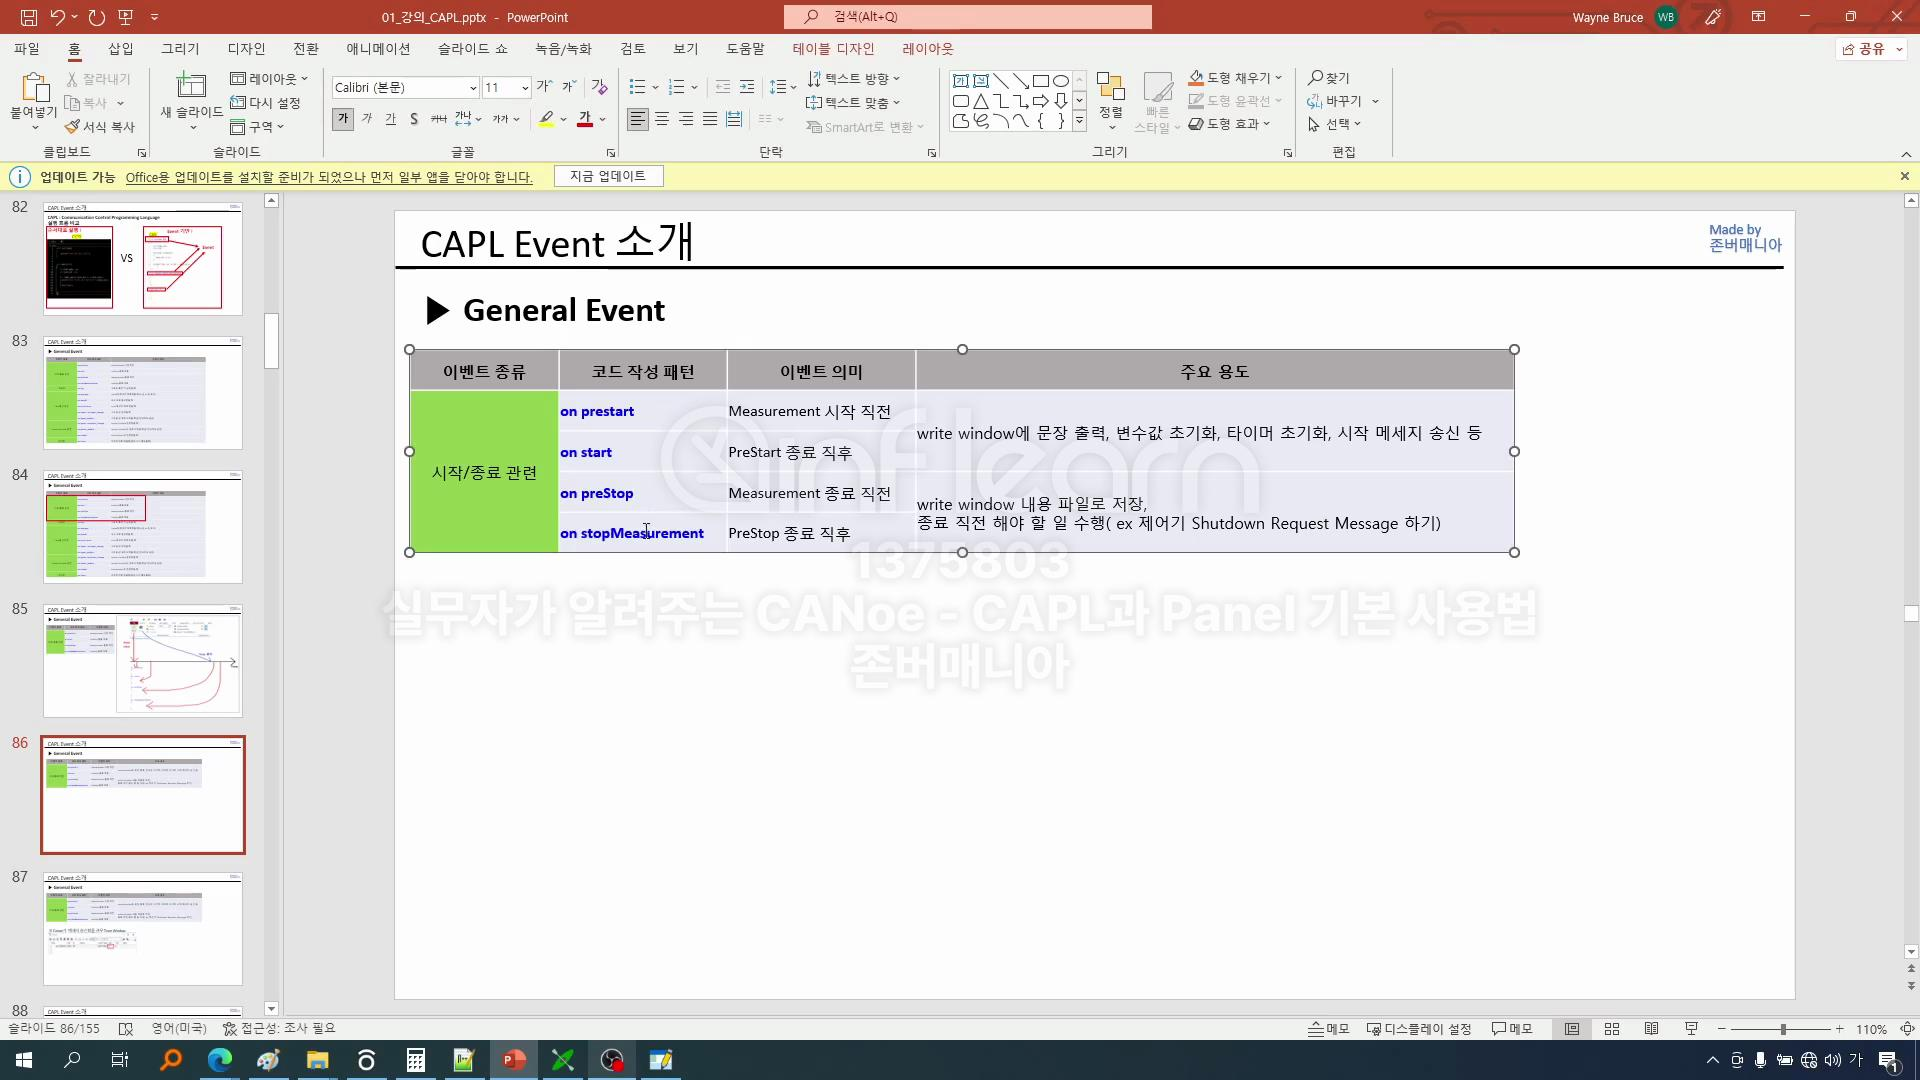Open PowerPoint from the Windows taskbar
Screen dimensions: 1920x1080
coord(514,1060)
